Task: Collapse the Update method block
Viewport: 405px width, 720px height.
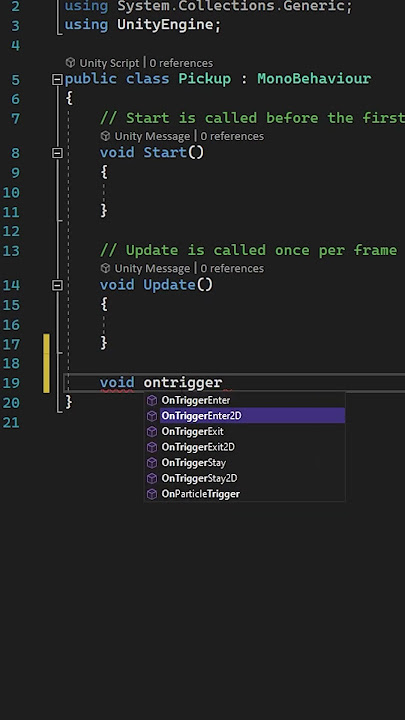Action: [57, 286]
